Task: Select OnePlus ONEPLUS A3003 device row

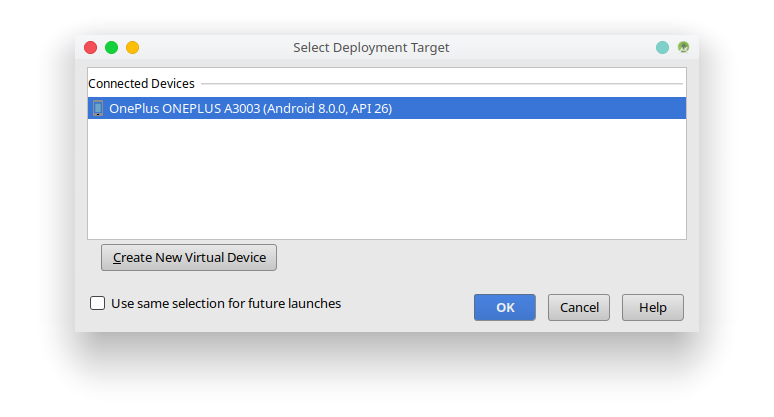Action: pyautogui.click(x=387, y=108)
